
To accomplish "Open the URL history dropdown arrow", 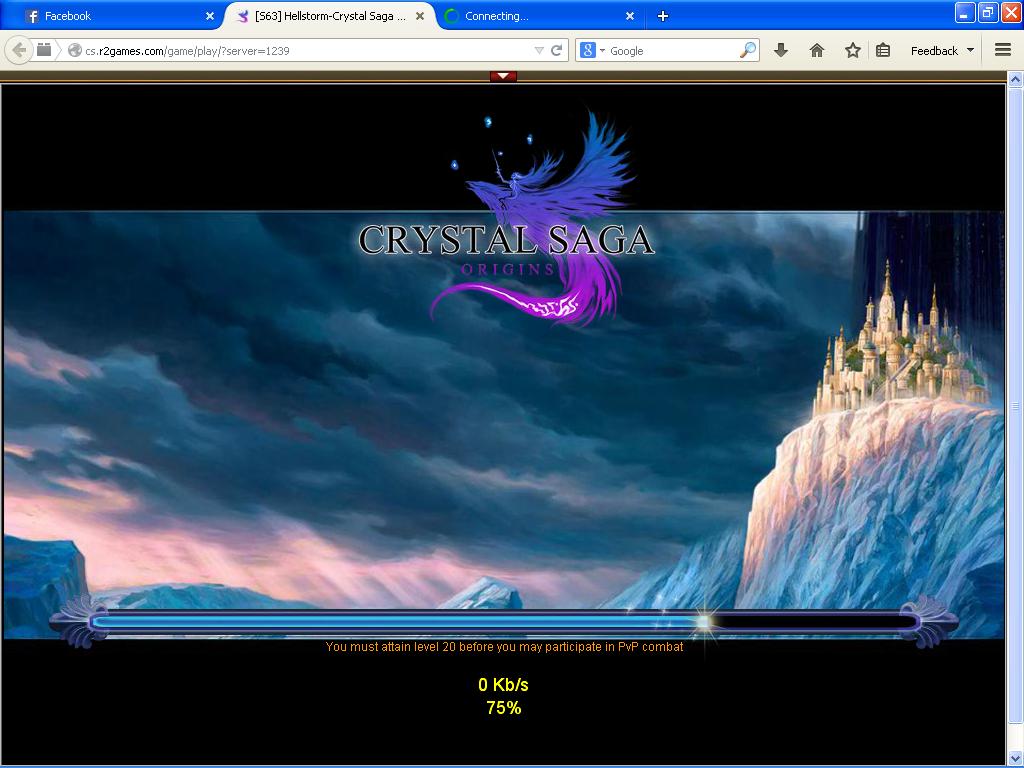I will (x=539, y=50).
